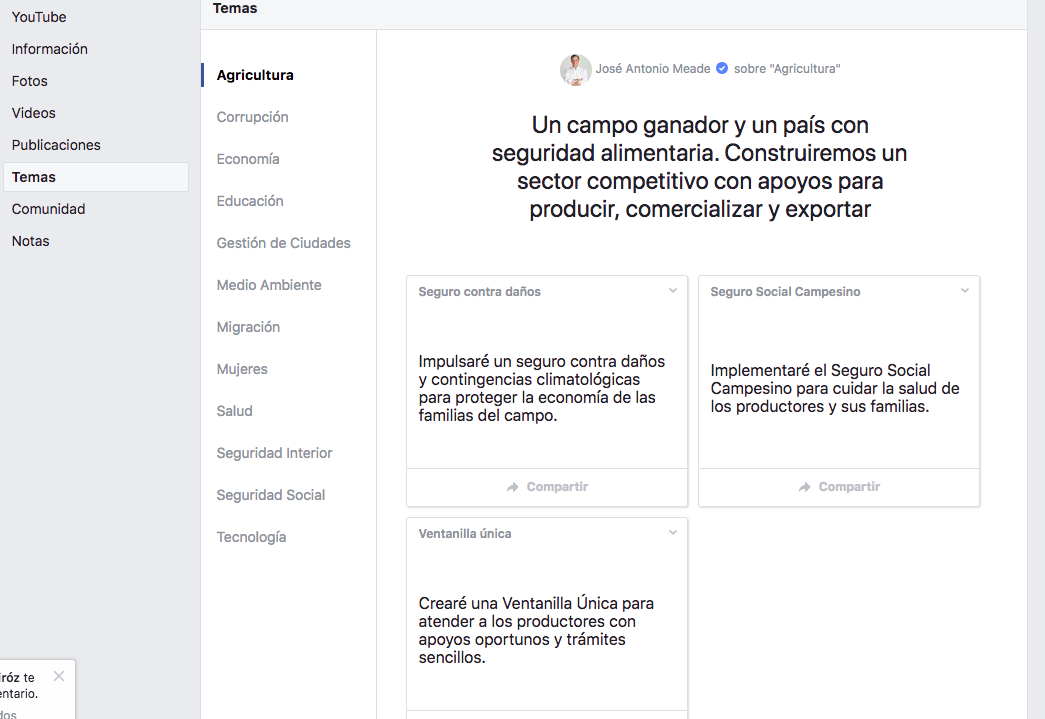
Task: Go to the Notas section
Action: click(30, 240)
